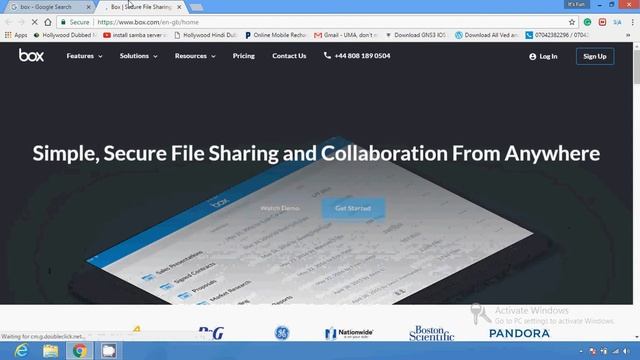Viewport: 640px width, 360px height.
Task: Expand the Resources dropdown menu
Action: (x=195, y=56)
